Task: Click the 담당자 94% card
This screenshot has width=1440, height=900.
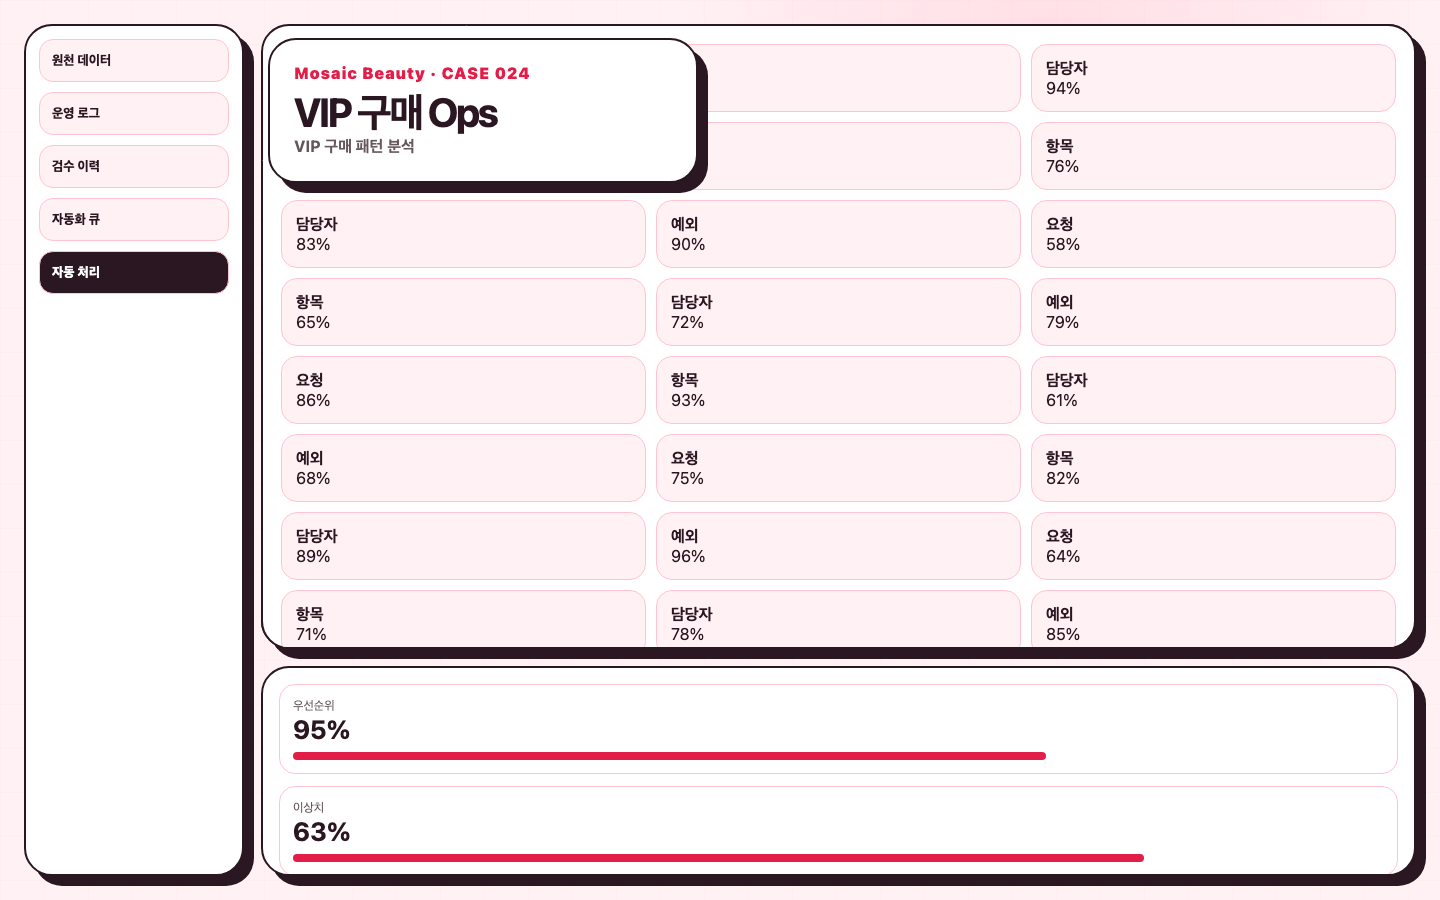Action: pyautogui.click(x=1213, y=78)
